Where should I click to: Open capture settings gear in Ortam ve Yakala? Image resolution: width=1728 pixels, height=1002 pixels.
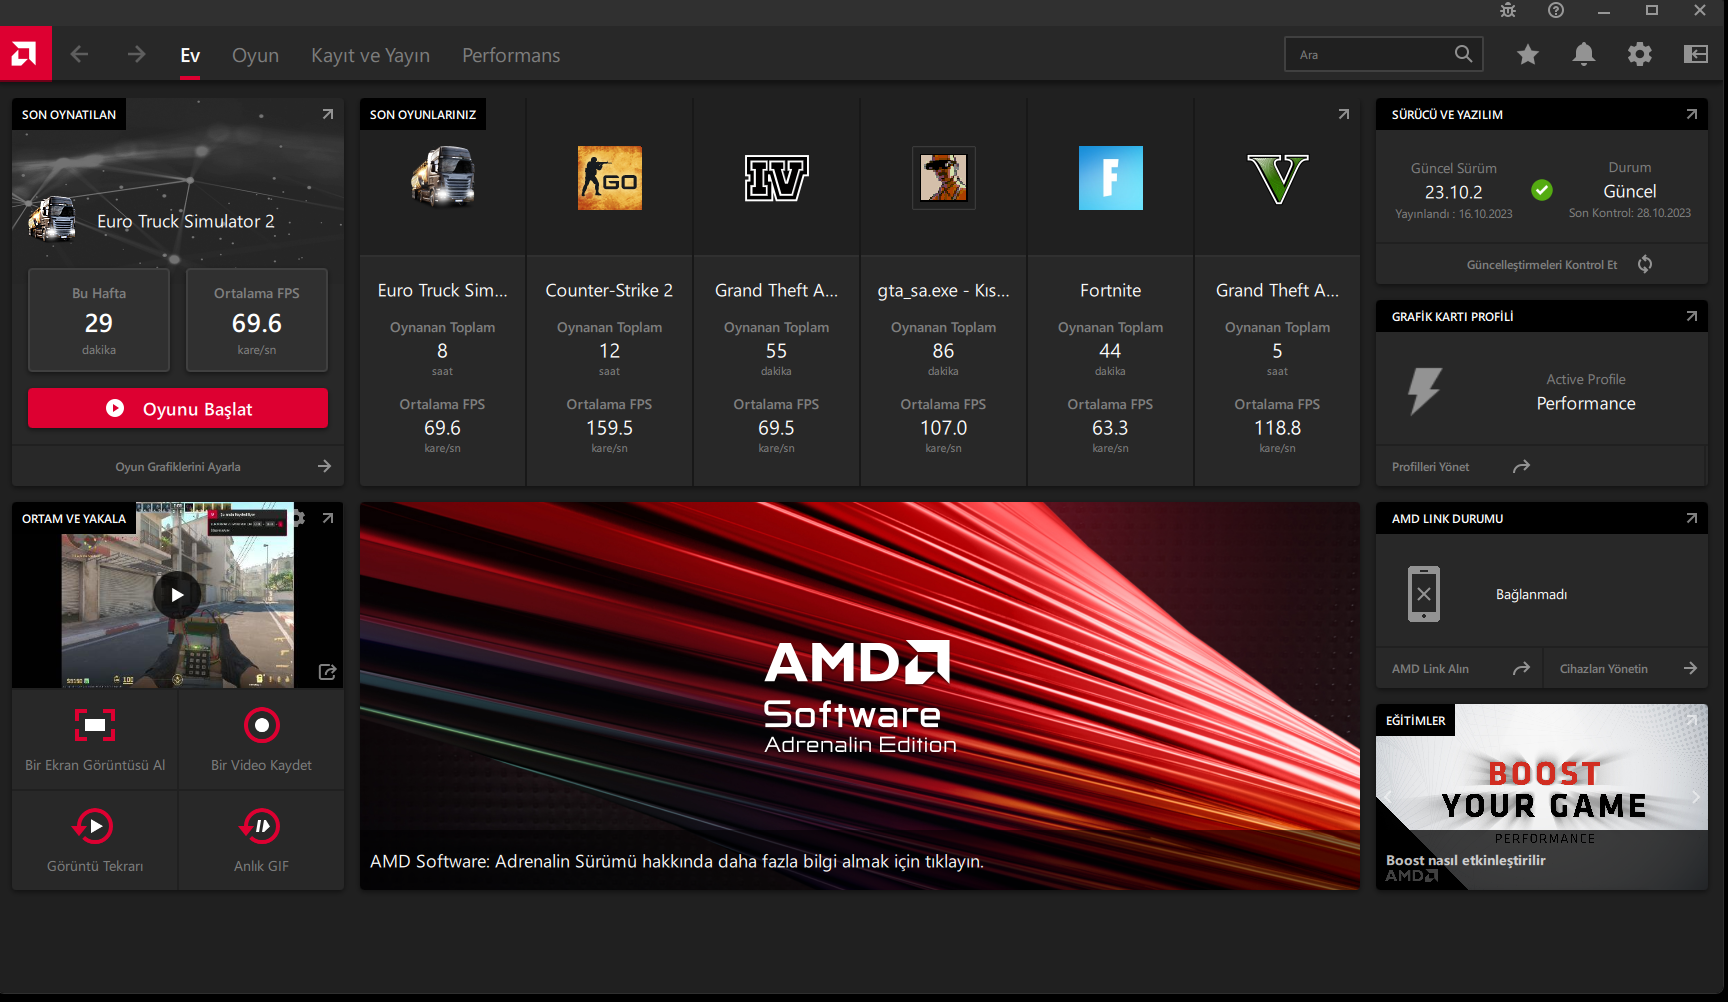(x=298, y=518)
